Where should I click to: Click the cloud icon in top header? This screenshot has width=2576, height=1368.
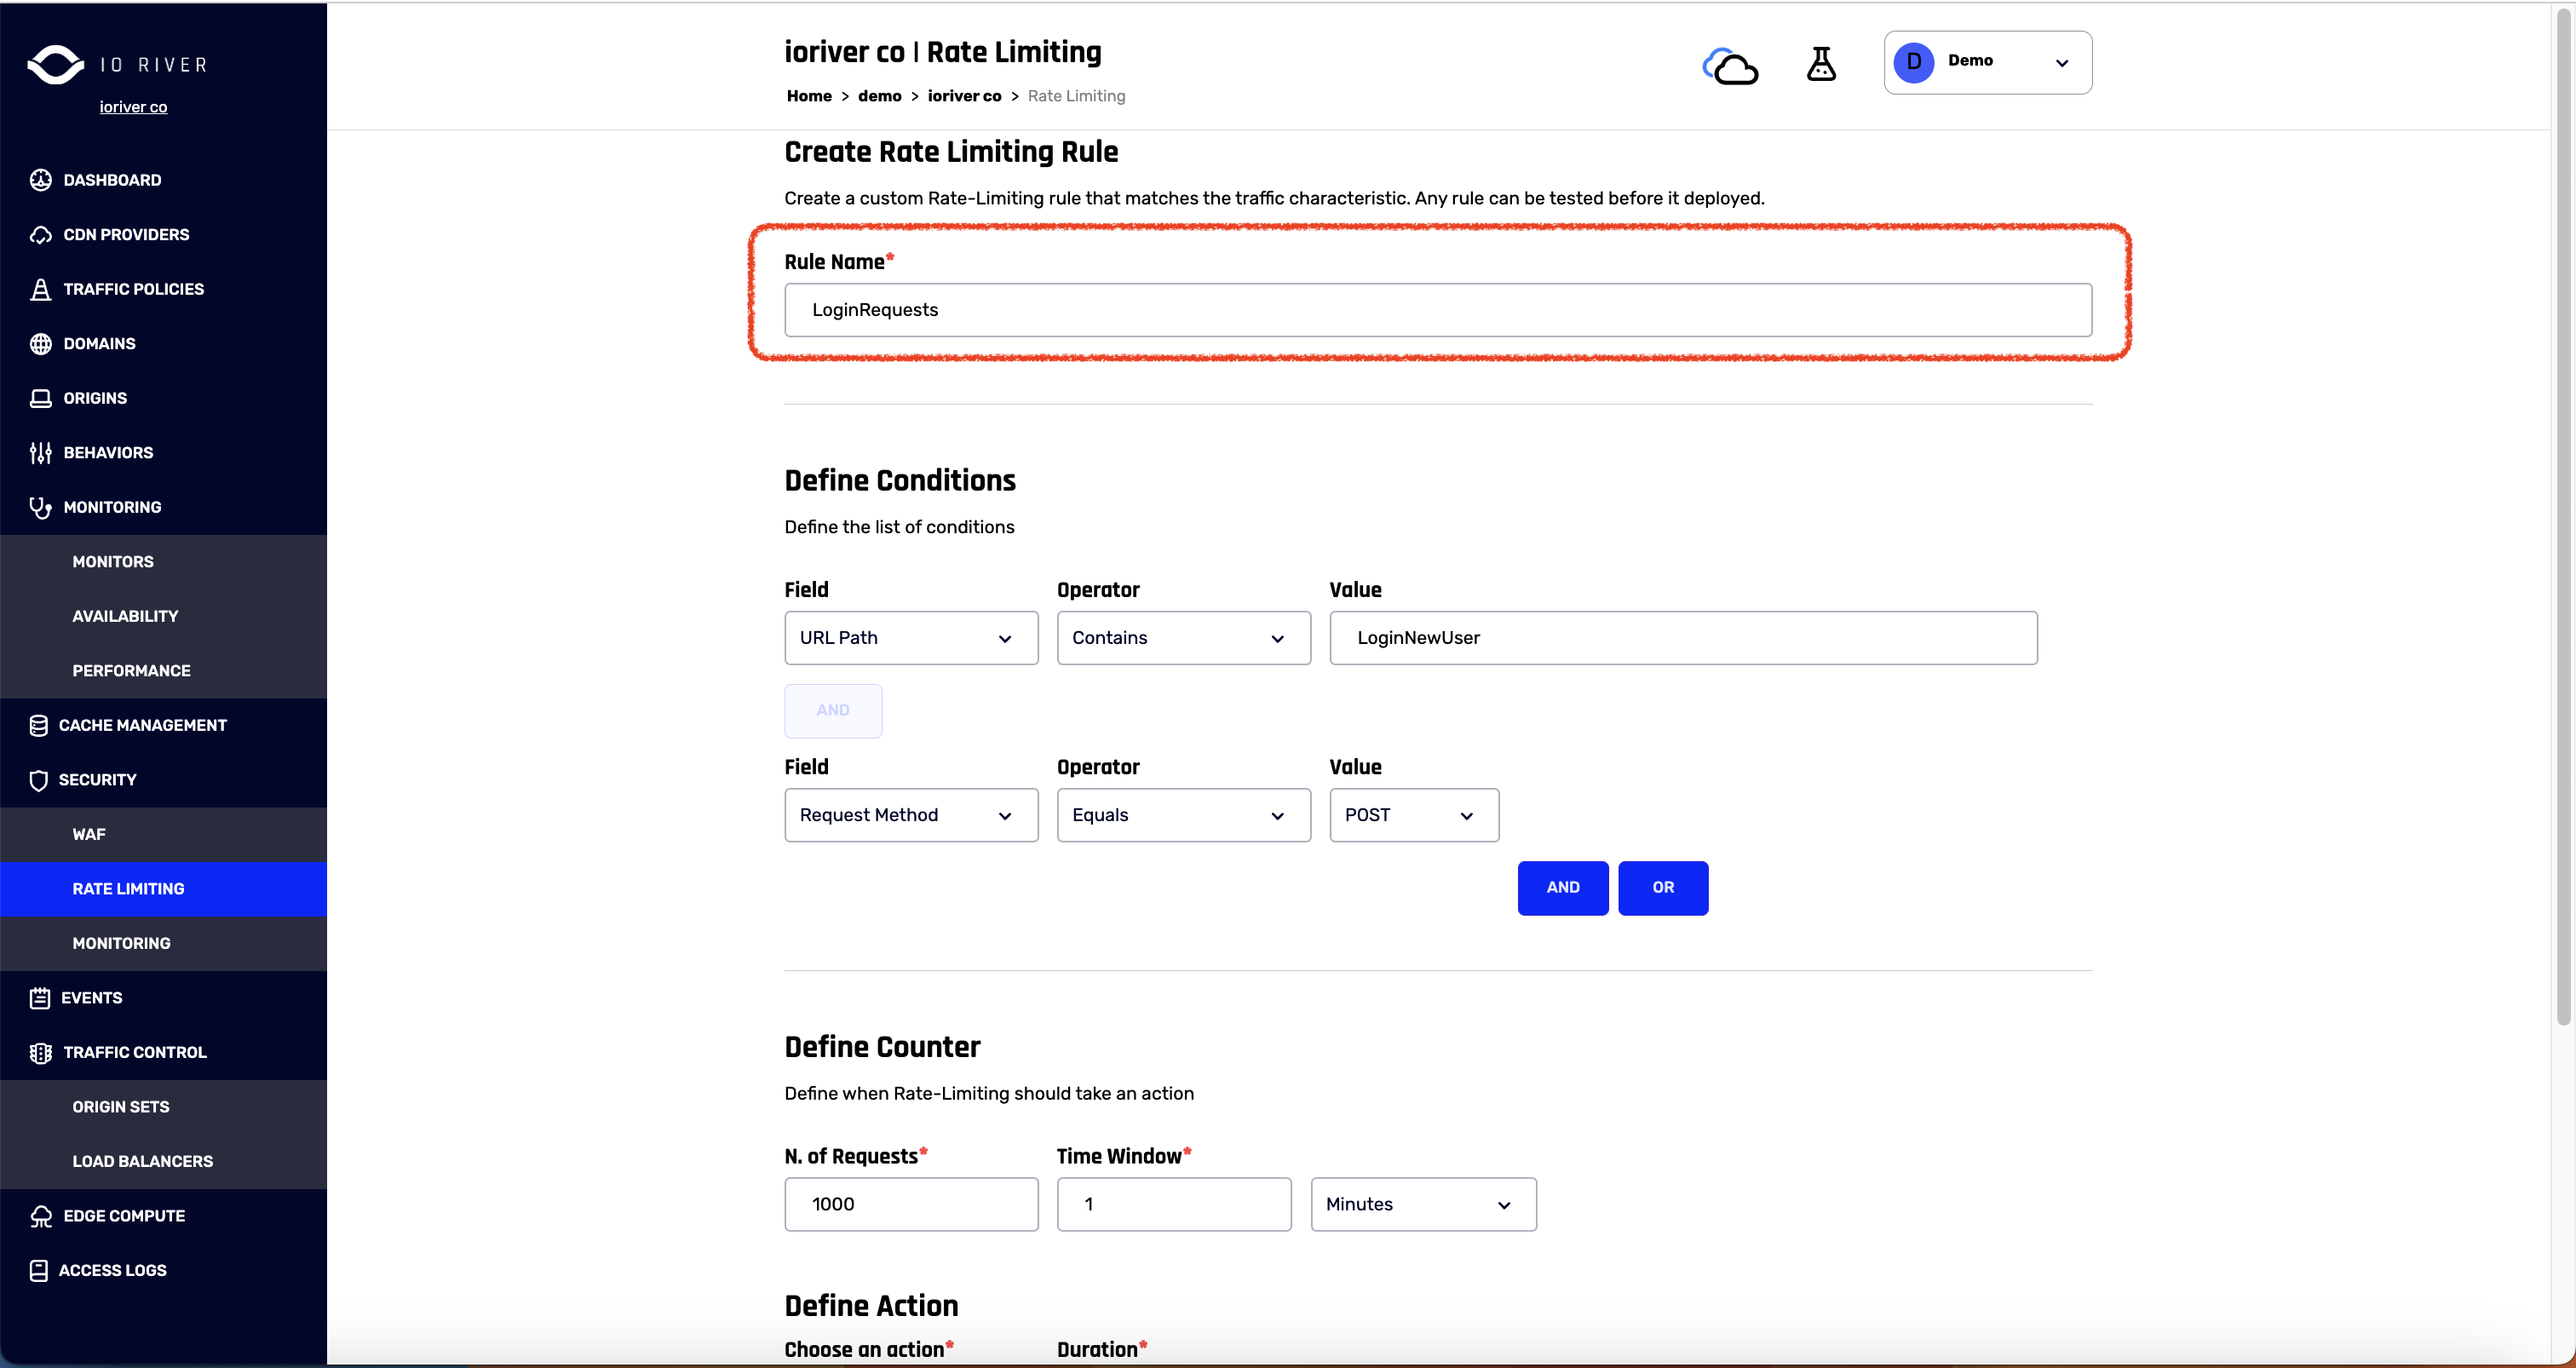click(1730, 67)
